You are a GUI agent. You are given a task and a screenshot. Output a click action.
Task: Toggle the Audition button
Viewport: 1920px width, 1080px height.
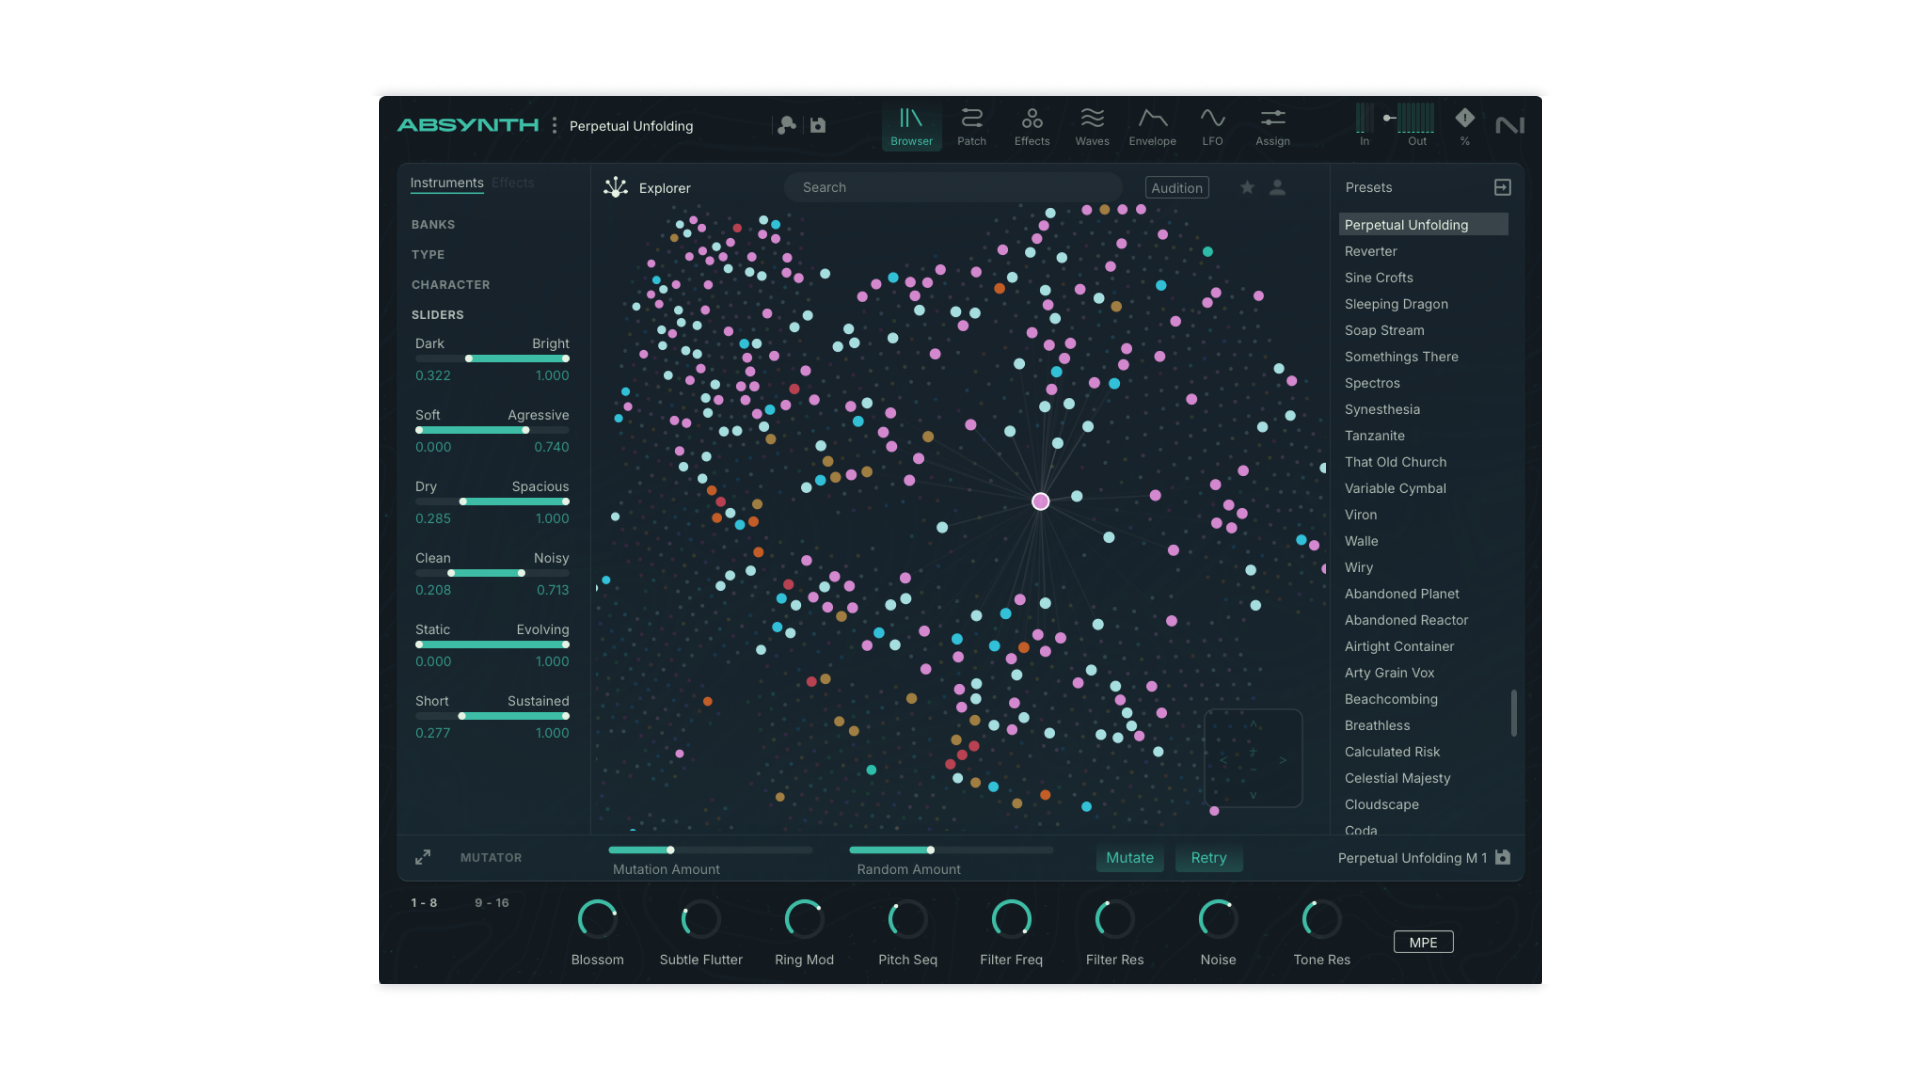pos(1176,188)
